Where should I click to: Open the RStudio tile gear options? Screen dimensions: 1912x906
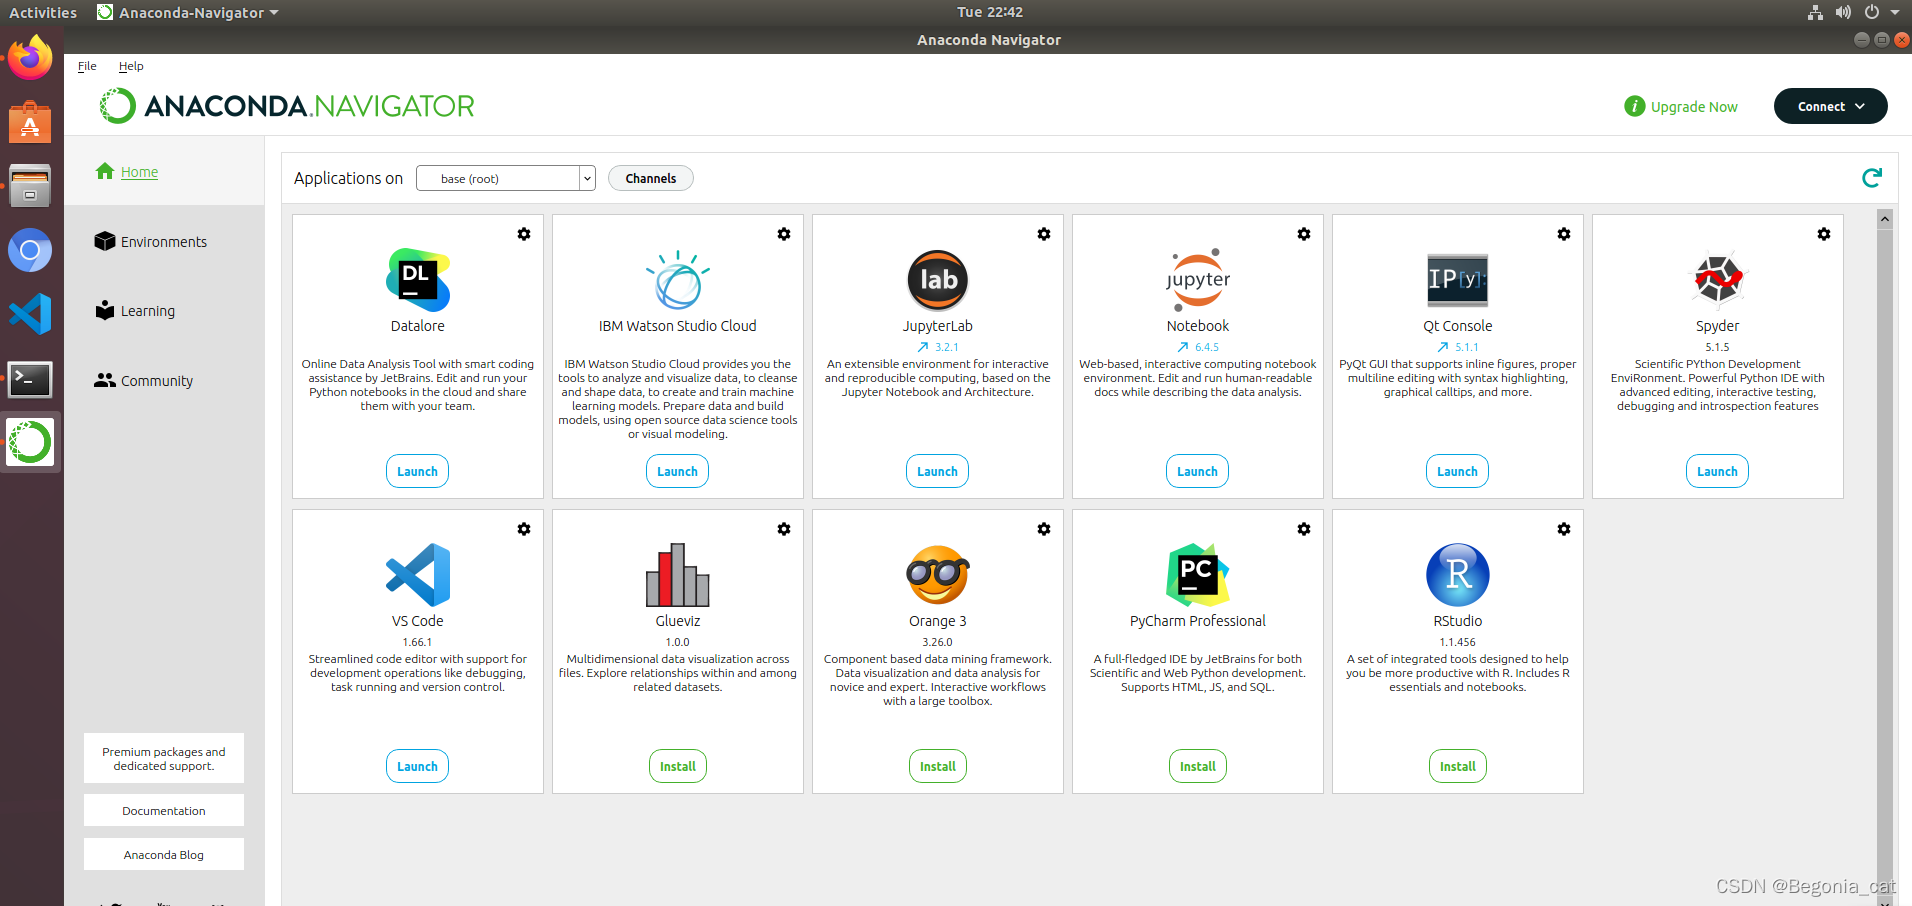pos(1564,529)
